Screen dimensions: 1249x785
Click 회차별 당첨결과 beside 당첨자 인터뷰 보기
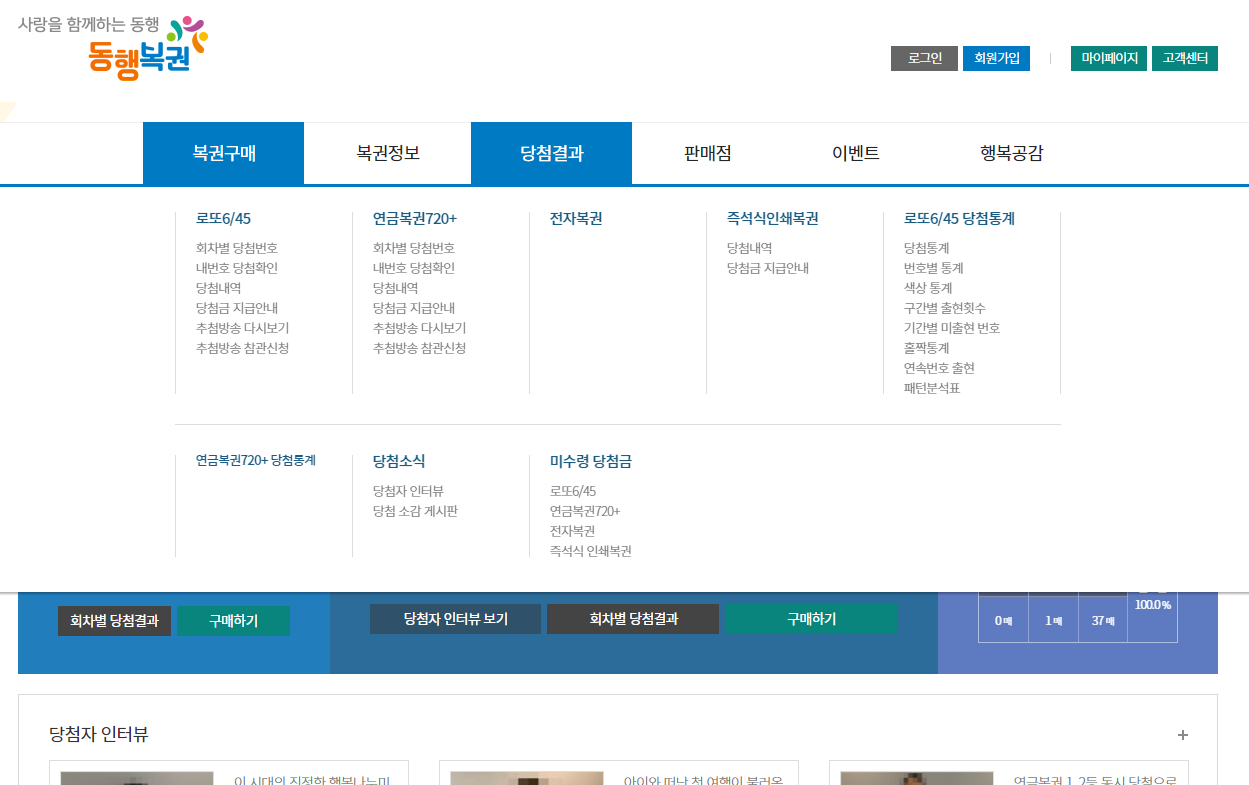point(633,619)
